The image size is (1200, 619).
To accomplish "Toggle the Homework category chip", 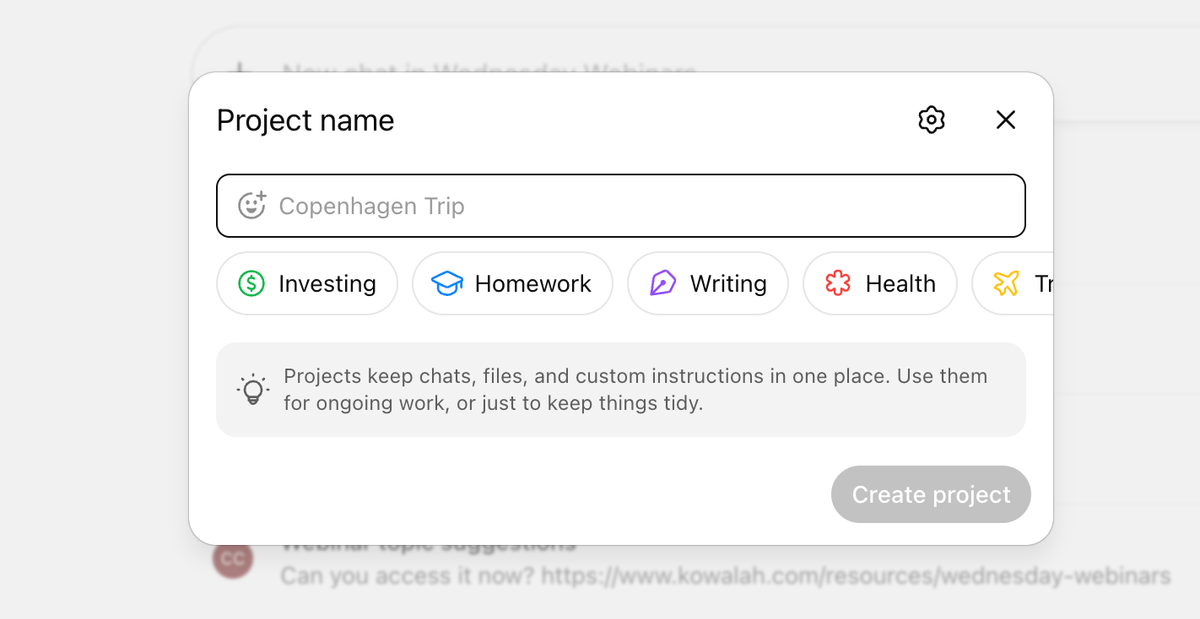I will click(512, 283).
